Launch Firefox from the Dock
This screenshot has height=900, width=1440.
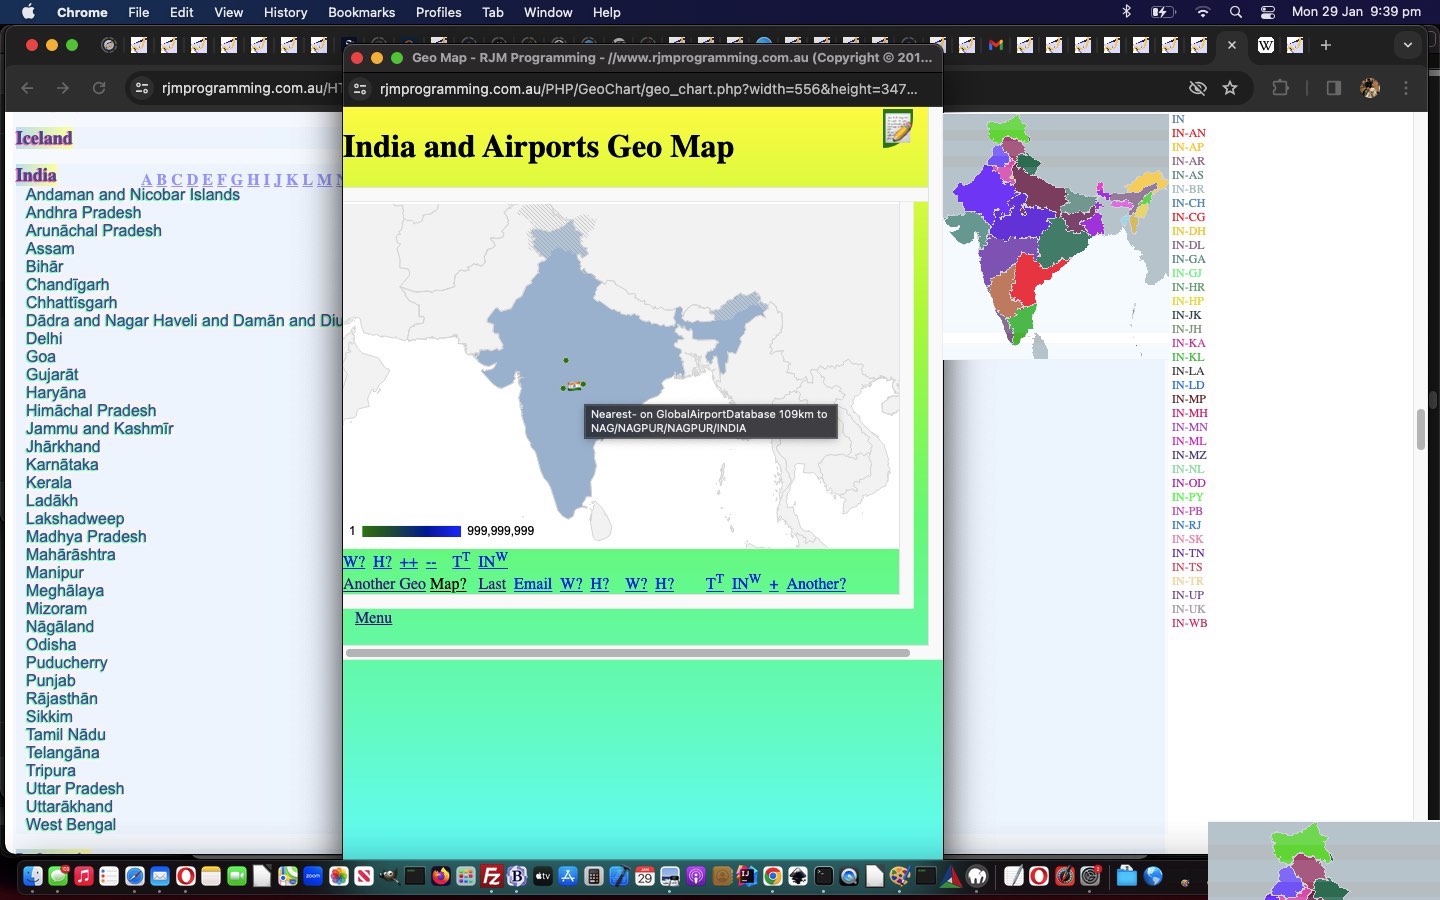[440, 877]
